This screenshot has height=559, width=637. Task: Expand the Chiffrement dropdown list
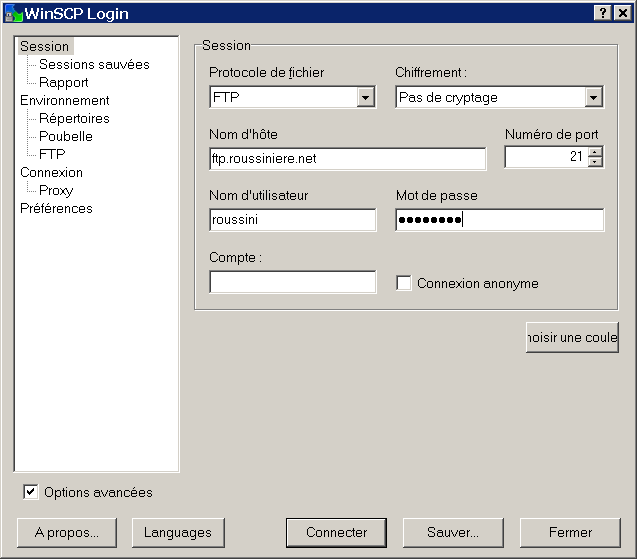[x=594, y=97]
